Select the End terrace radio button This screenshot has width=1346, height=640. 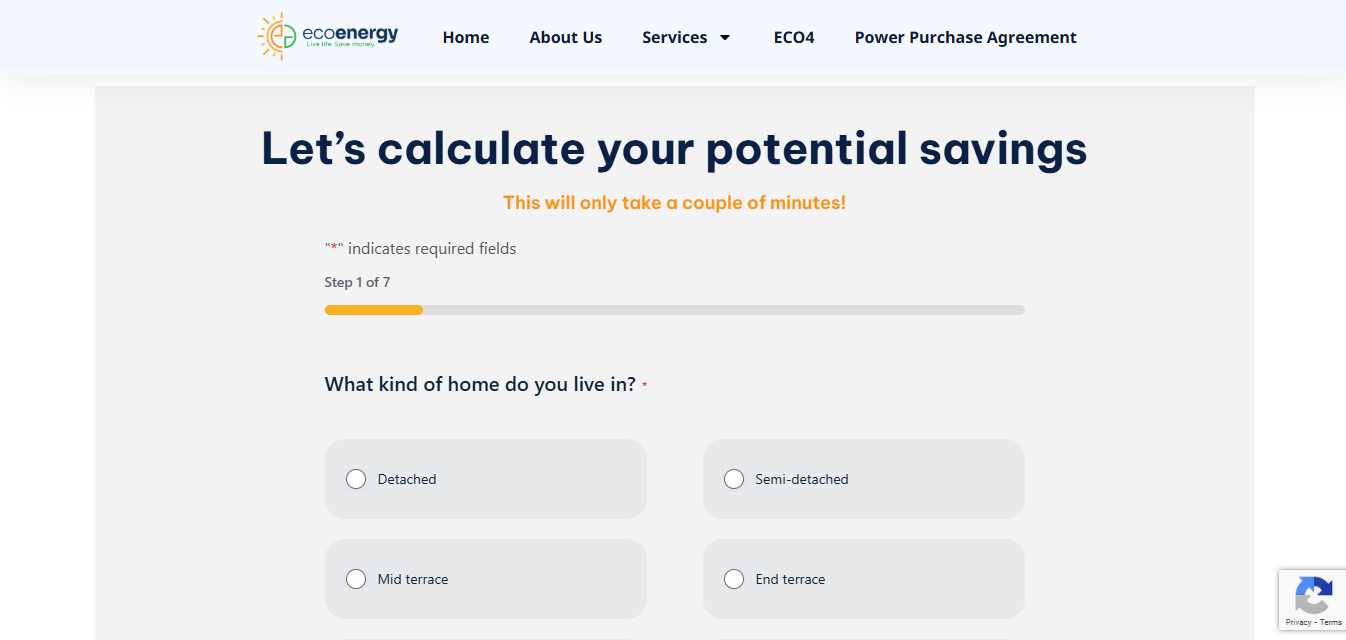(x=734, y=579)
